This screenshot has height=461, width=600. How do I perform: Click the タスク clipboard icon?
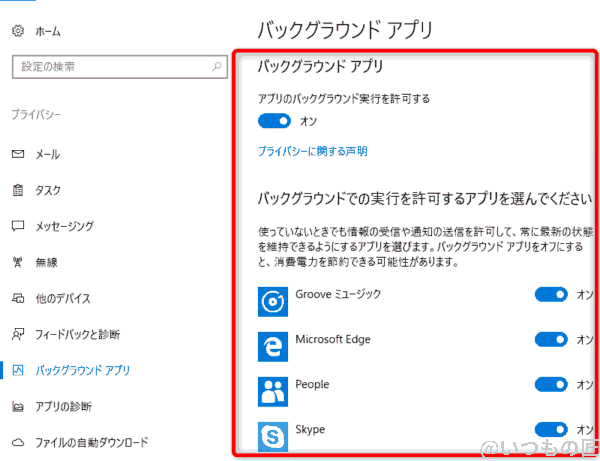tap(18, 190)
